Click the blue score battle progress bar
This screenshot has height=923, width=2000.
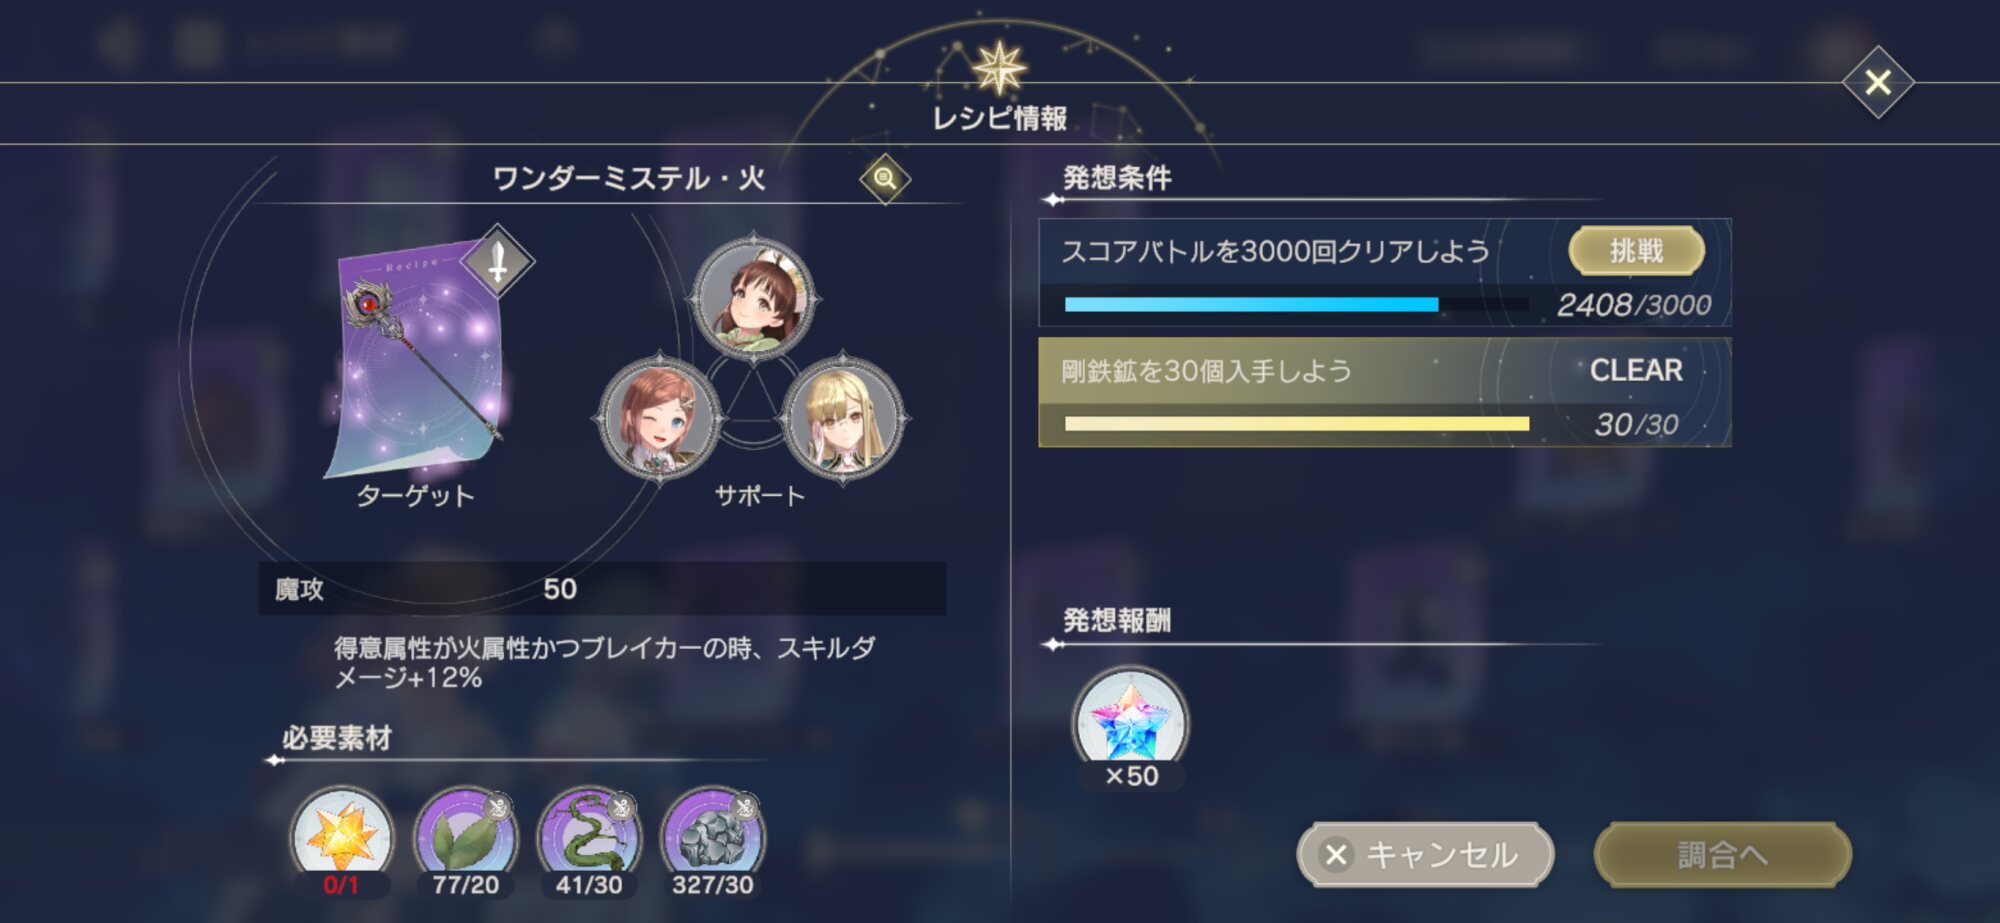(x=1297, y=305)
